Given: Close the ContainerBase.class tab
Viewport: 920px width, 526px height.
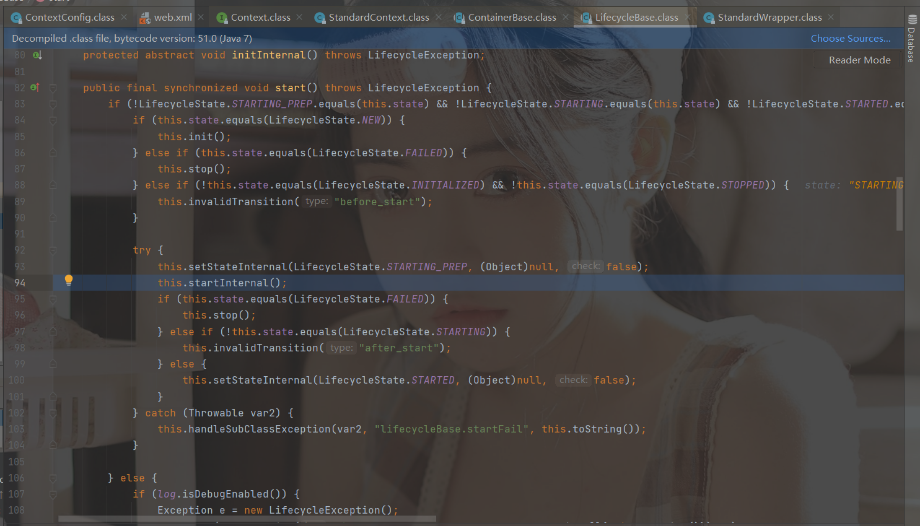Looking at the screenshot, I should pyautogui.click(x=566, y=18).
